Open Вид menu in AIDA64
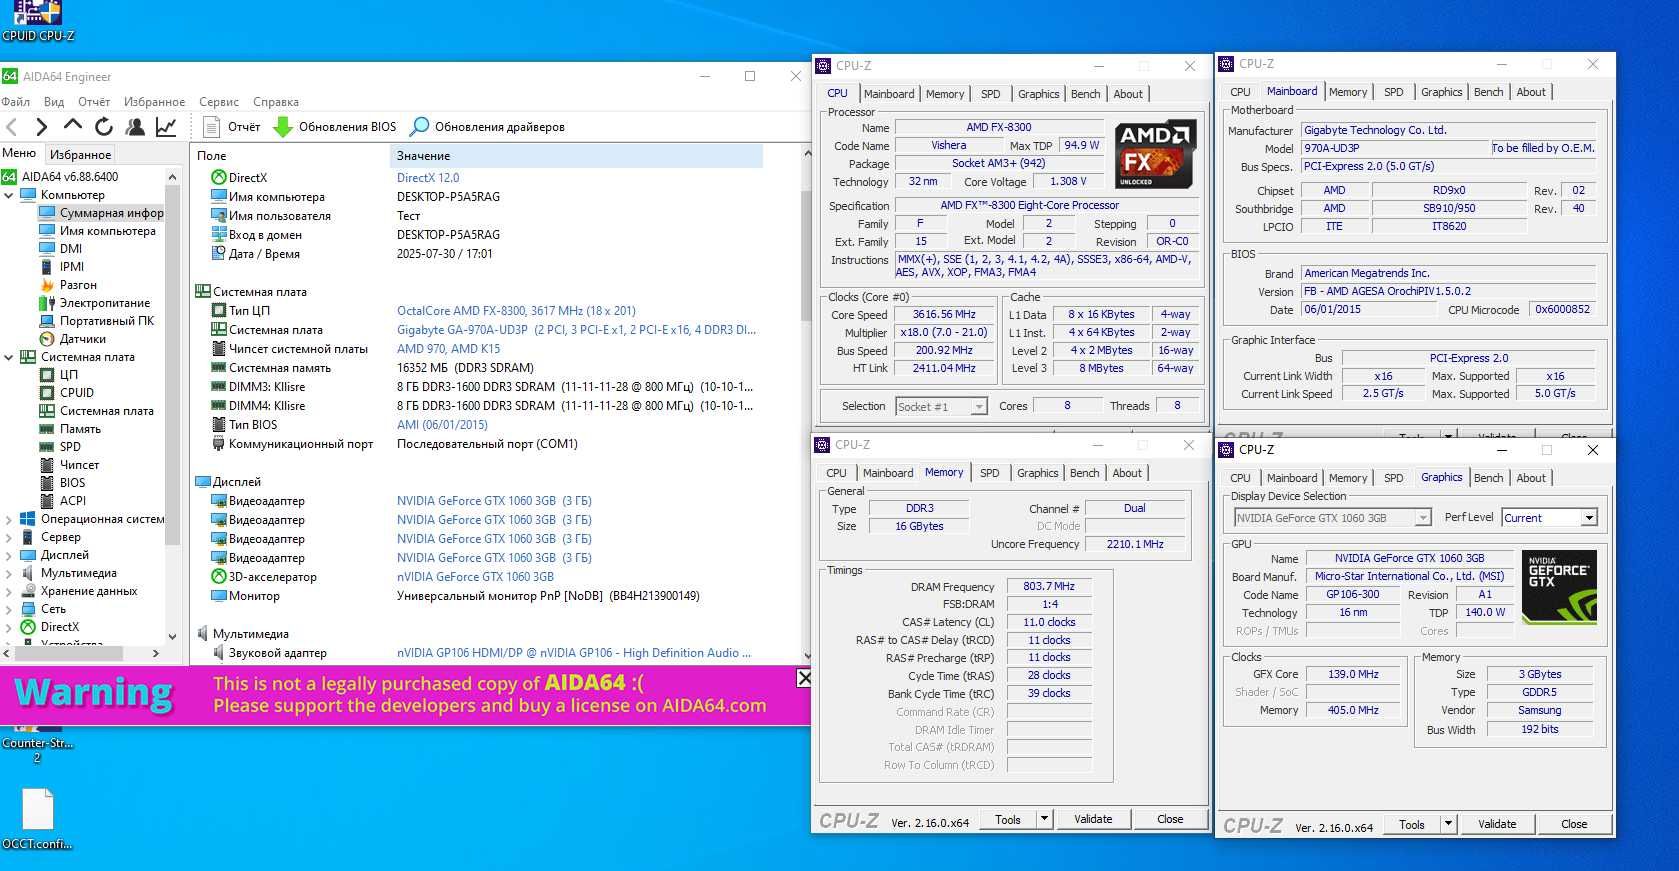This screenshot has width=1679, height=871. [x=54, y=102]
